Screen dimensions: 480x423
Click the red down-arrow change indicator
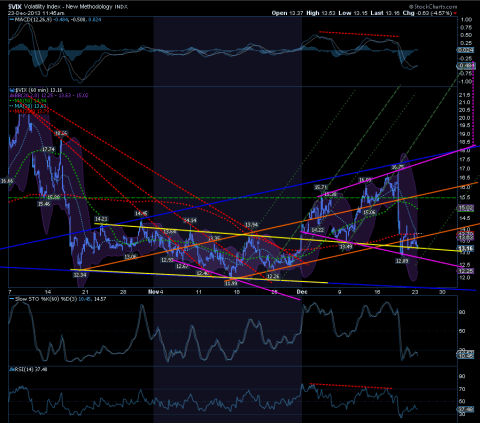point(455,13)
